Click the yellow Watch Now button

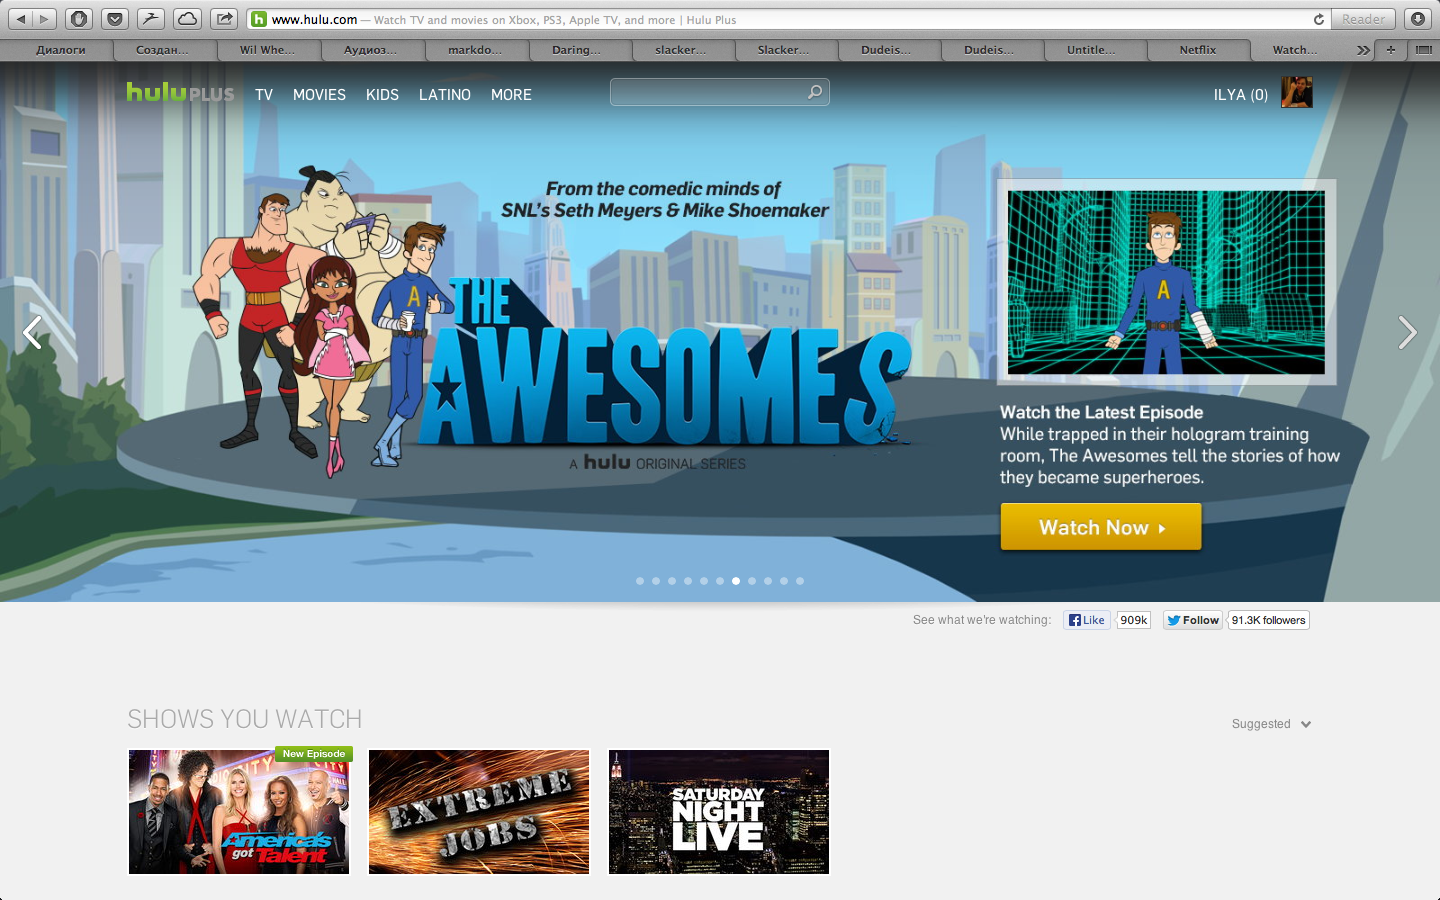tap(1101, 527)
